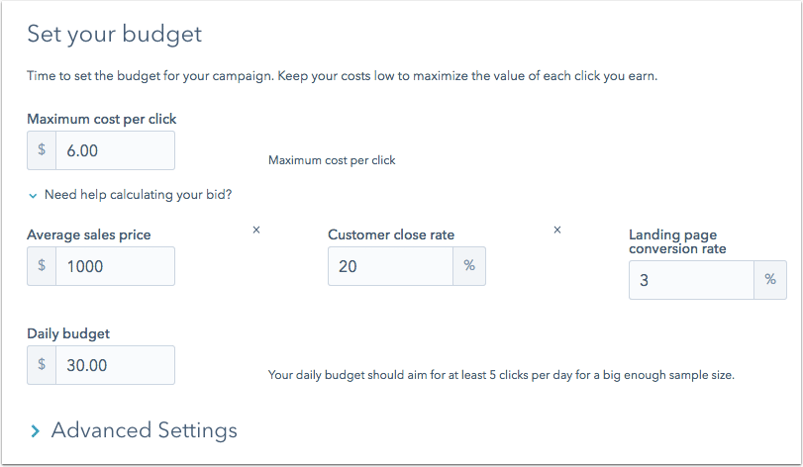Image resolution: width=803 pixels, height=467 pixels.
Task: Focus the Maximum cost per click 6.00 field
Action: (x=114, y=151)
